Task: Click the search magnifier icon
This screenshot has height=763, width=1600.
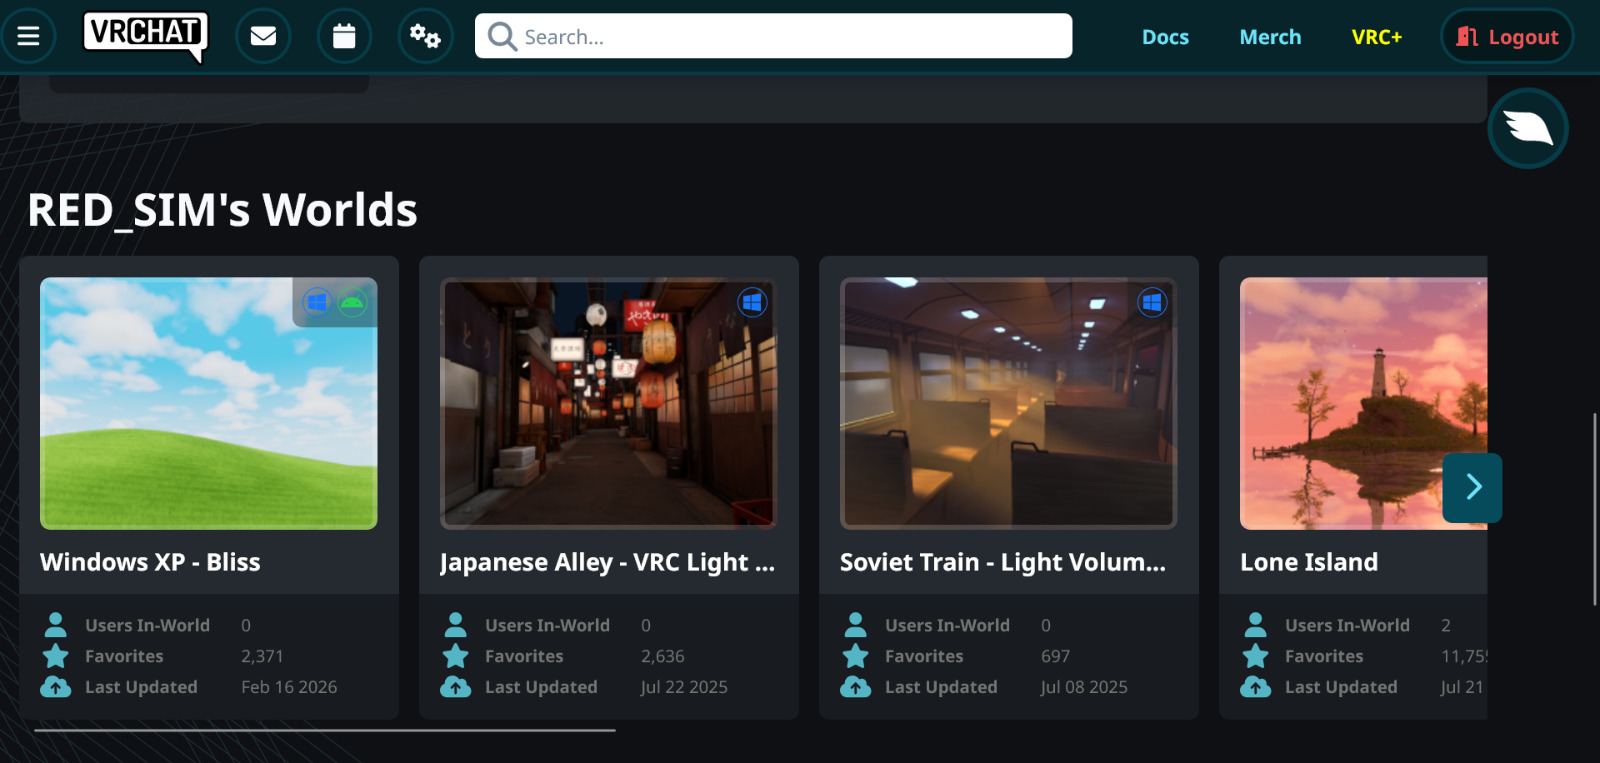Action: [x=502, y=37]
